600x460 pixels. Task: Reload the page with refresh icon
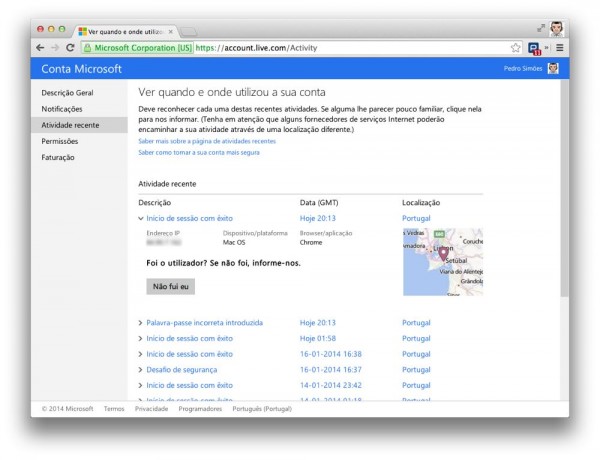[x=70, y=48]
